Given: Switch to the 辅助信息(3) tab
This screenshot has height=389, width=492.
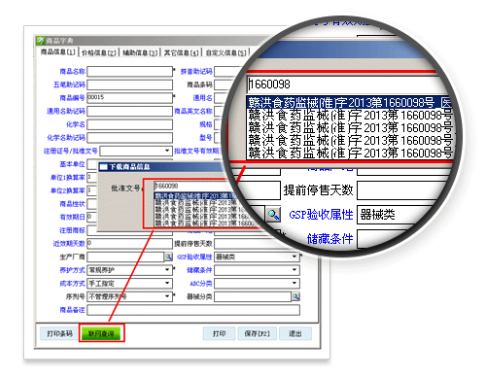Looking at the screenshot, I should tap(140, 53).
